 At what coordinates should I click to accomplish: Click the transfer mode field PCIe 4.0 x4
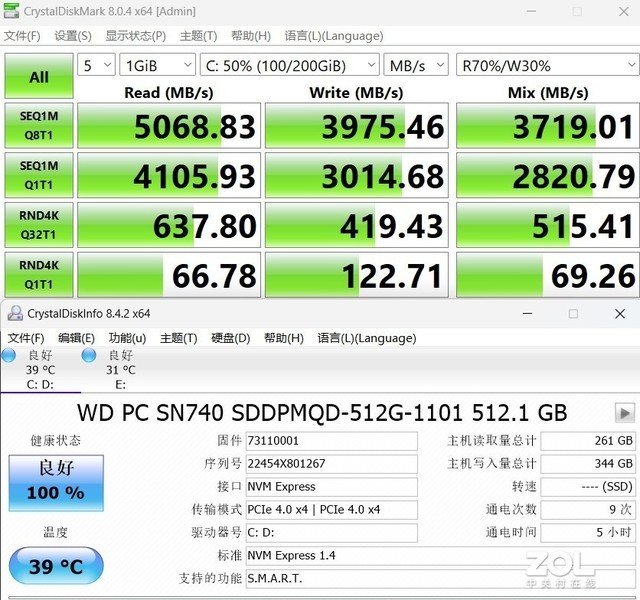click(331, 509)
